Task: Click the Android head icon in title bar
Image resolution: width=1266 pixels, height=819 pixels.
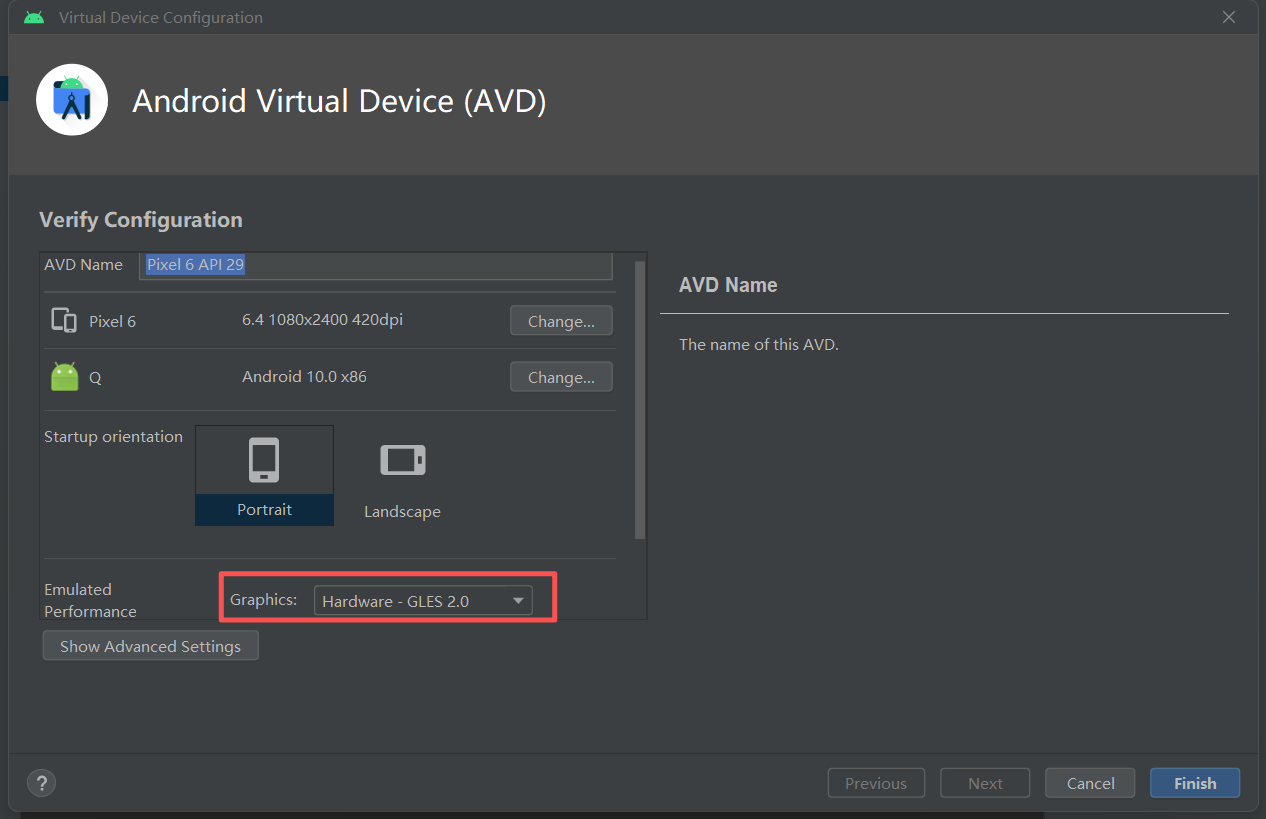Action: click(34, 17)
